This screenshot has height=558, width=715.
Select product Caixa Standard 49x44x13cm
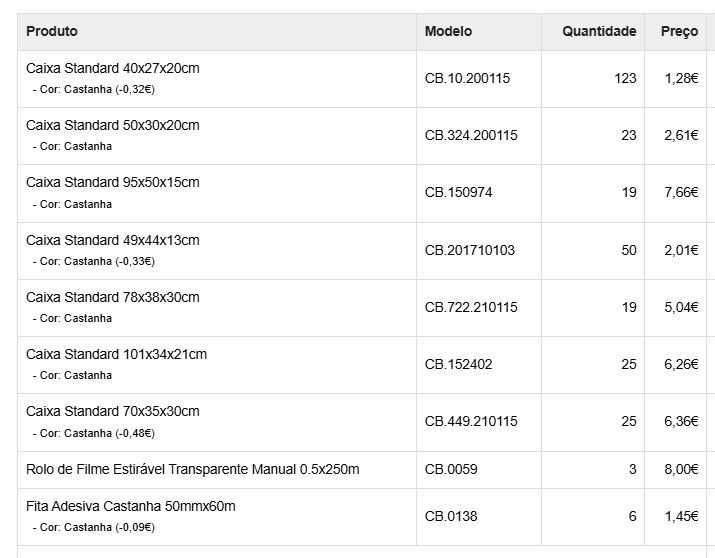(x=113, y=240)
